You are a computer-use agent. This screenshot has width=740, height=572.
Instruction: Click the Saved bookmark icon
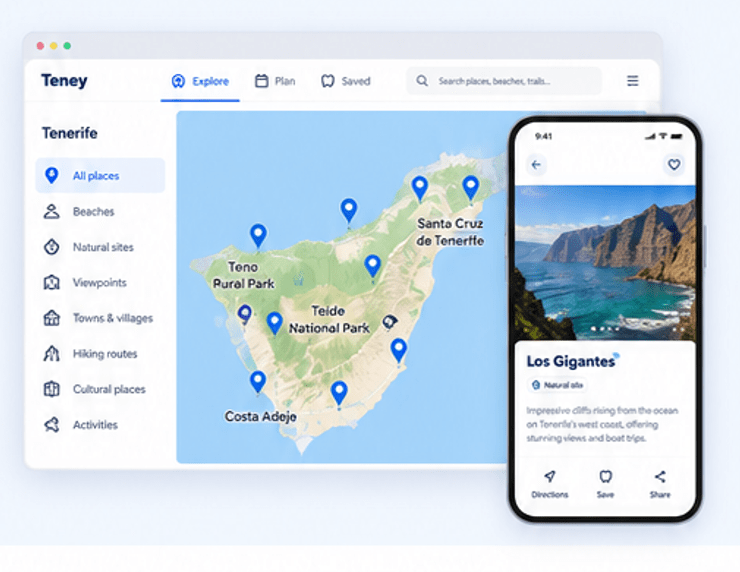tap(328, 81)
